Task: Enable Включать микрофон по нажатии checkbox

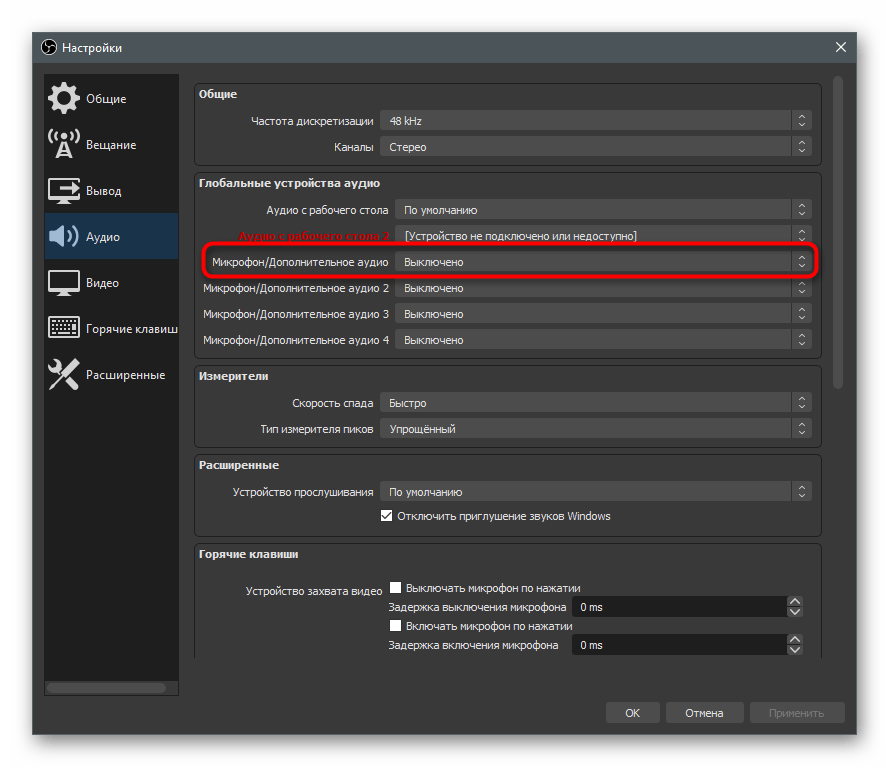Action: (396, 626)
